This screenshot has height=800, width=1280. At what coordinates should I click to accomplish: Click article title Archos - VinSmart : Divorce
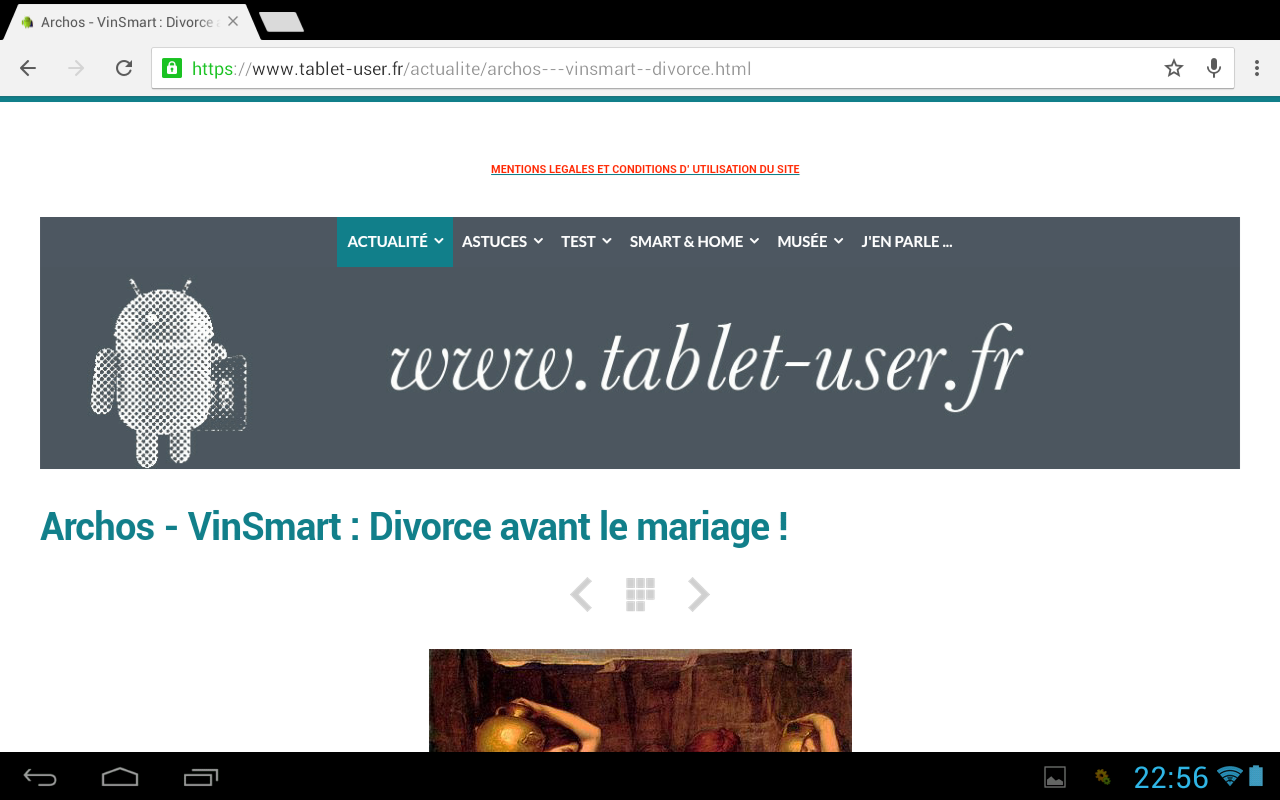point(414,526)
